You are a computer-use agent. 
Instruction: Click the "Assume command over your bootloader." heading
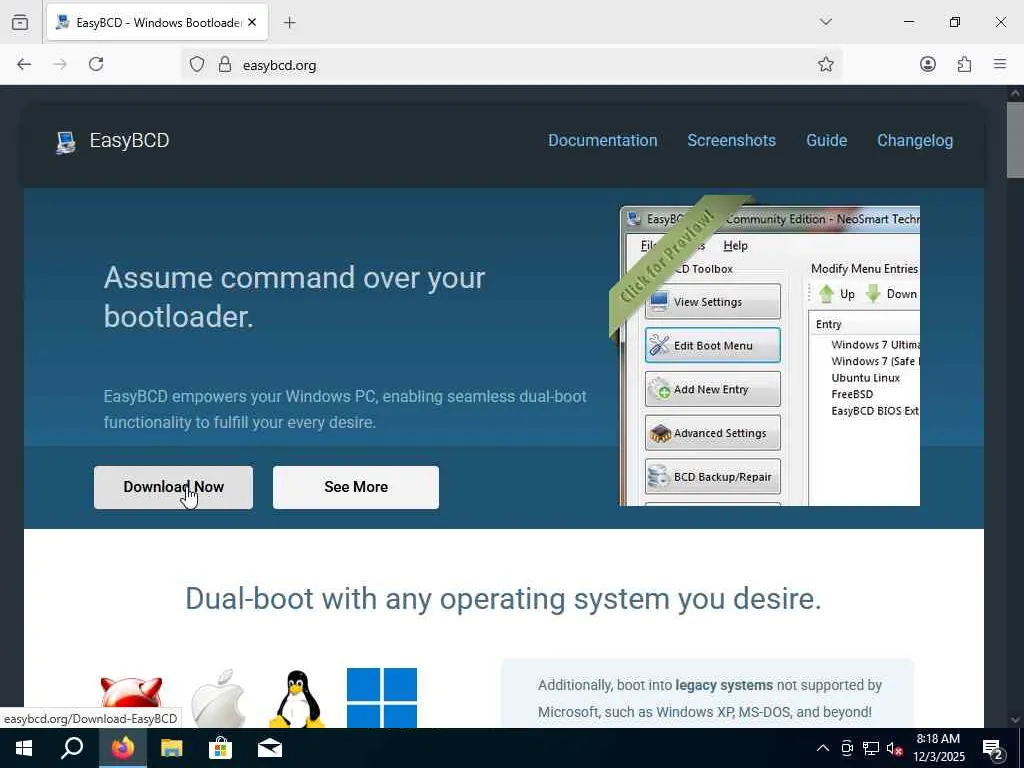coord(295,297)
